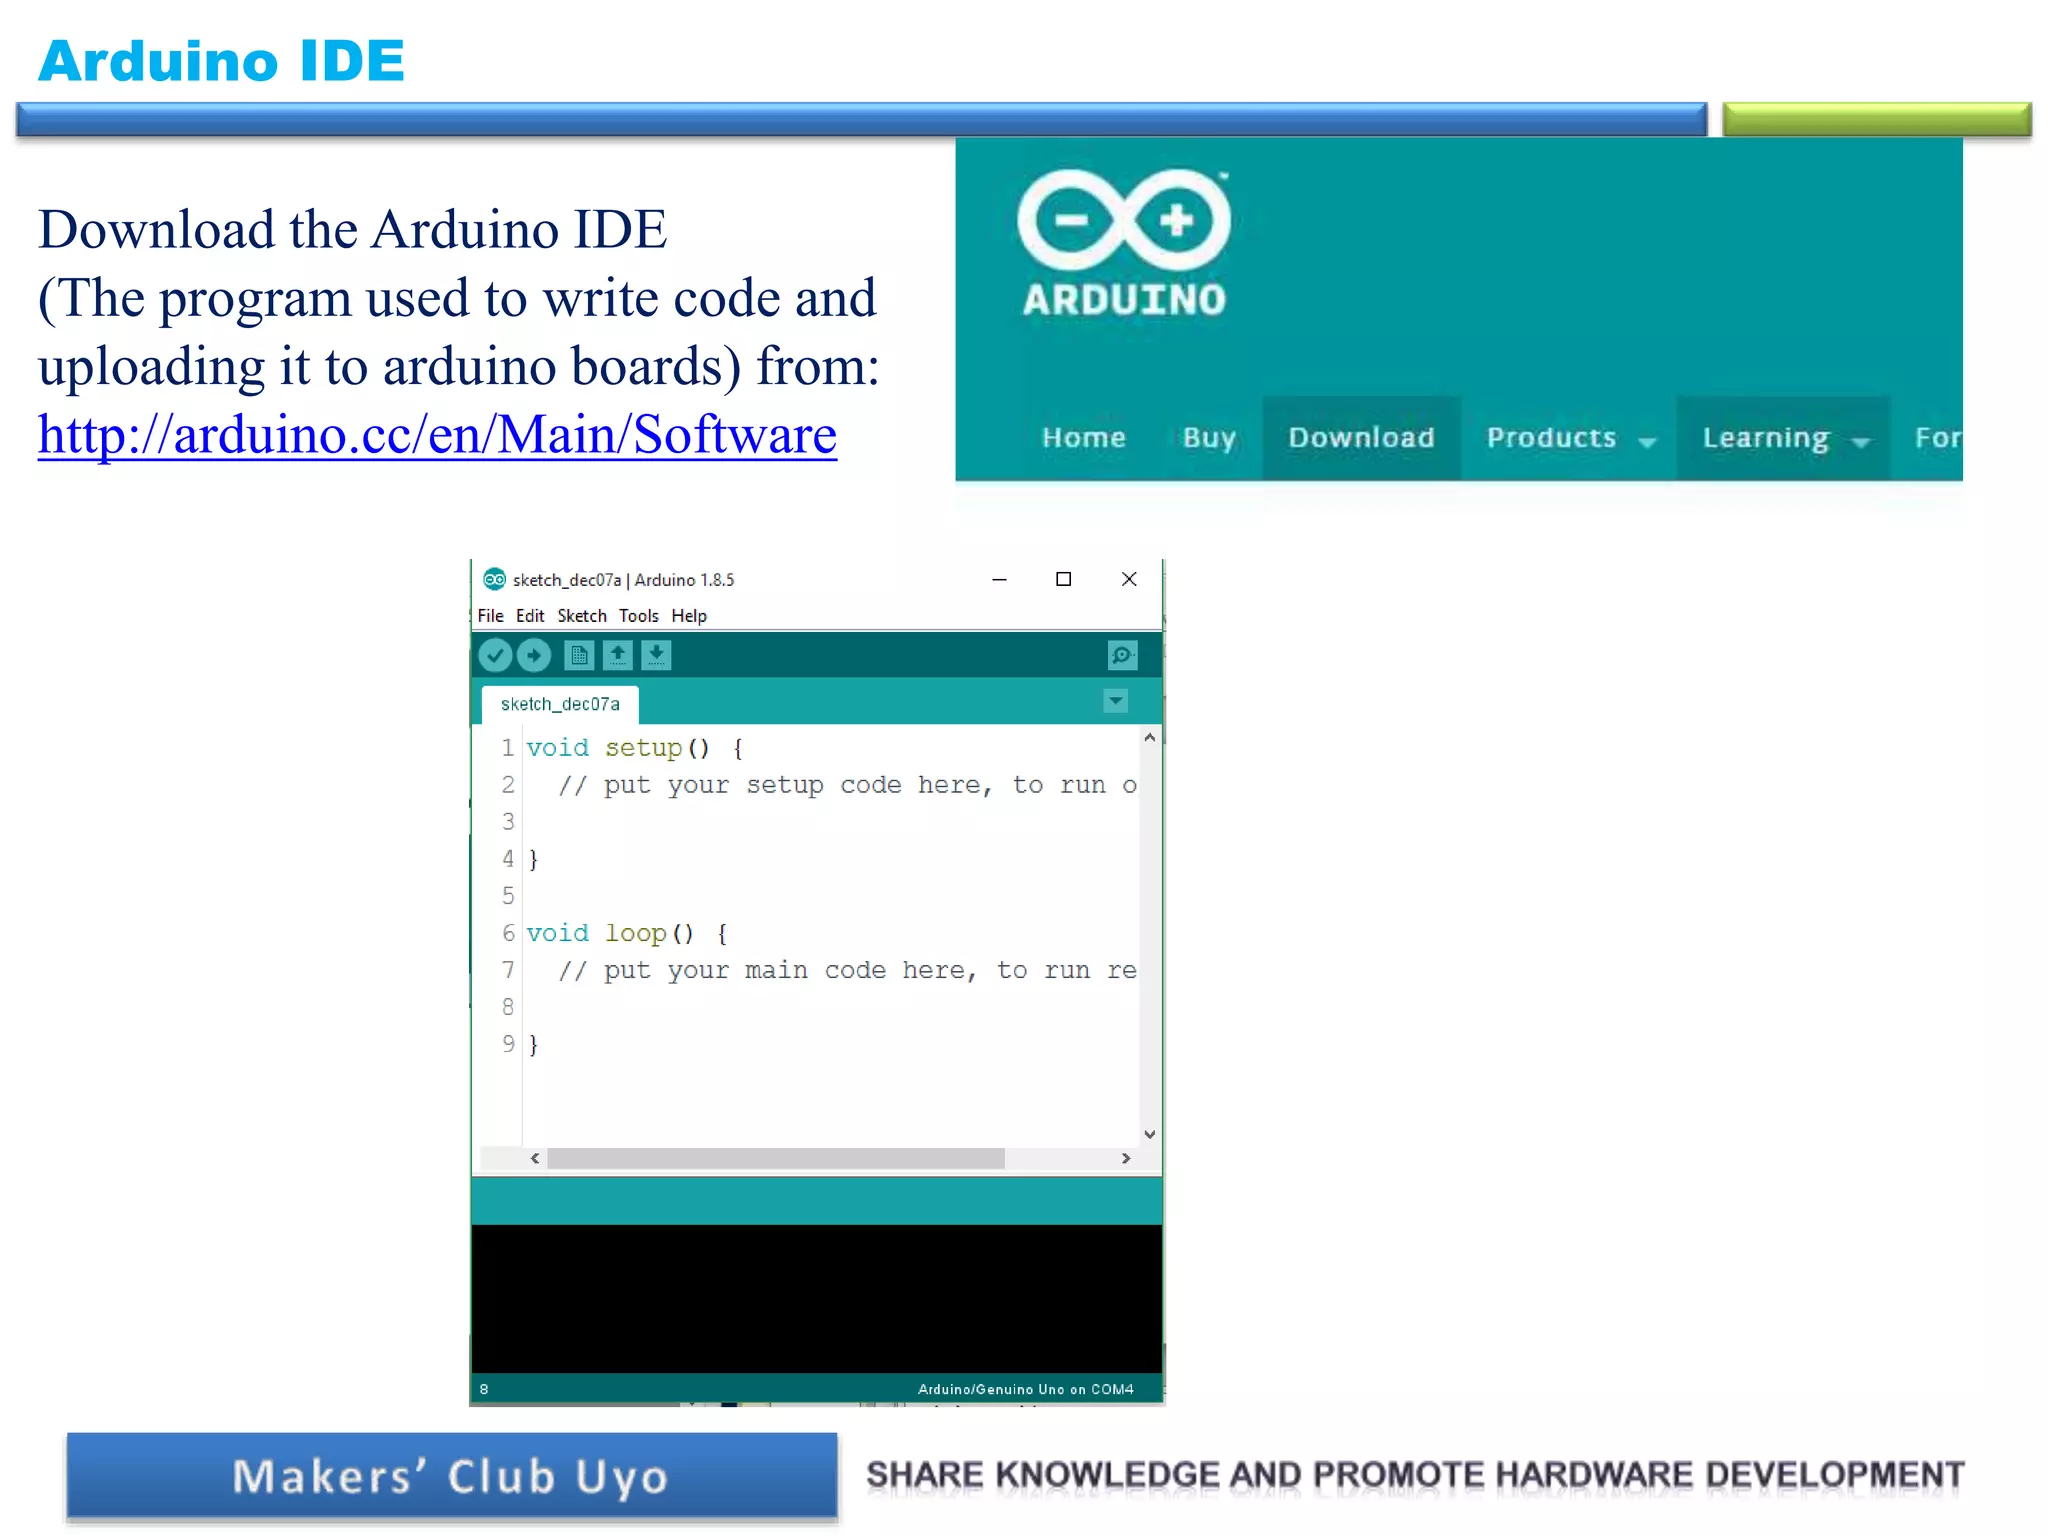Click the black console output area
Image resolution: width=2048 pixels, height=1536 pixels.
coord(816,1299)
